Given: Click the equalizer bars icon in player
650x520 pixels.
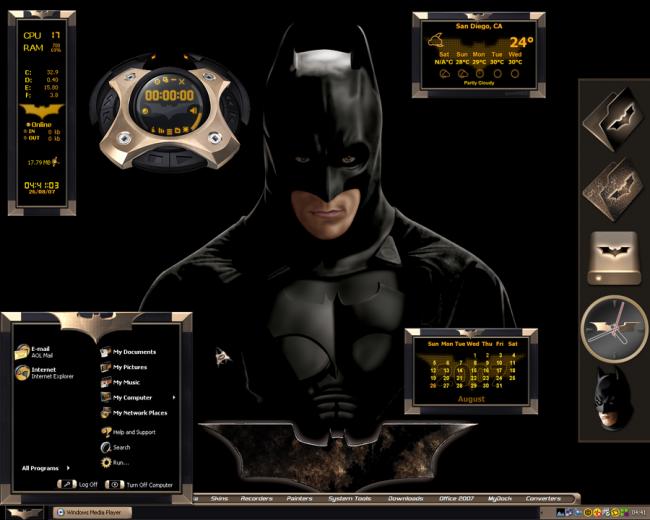Looking at the screenshot, I should pyautogui.click(x=161, y=131).
